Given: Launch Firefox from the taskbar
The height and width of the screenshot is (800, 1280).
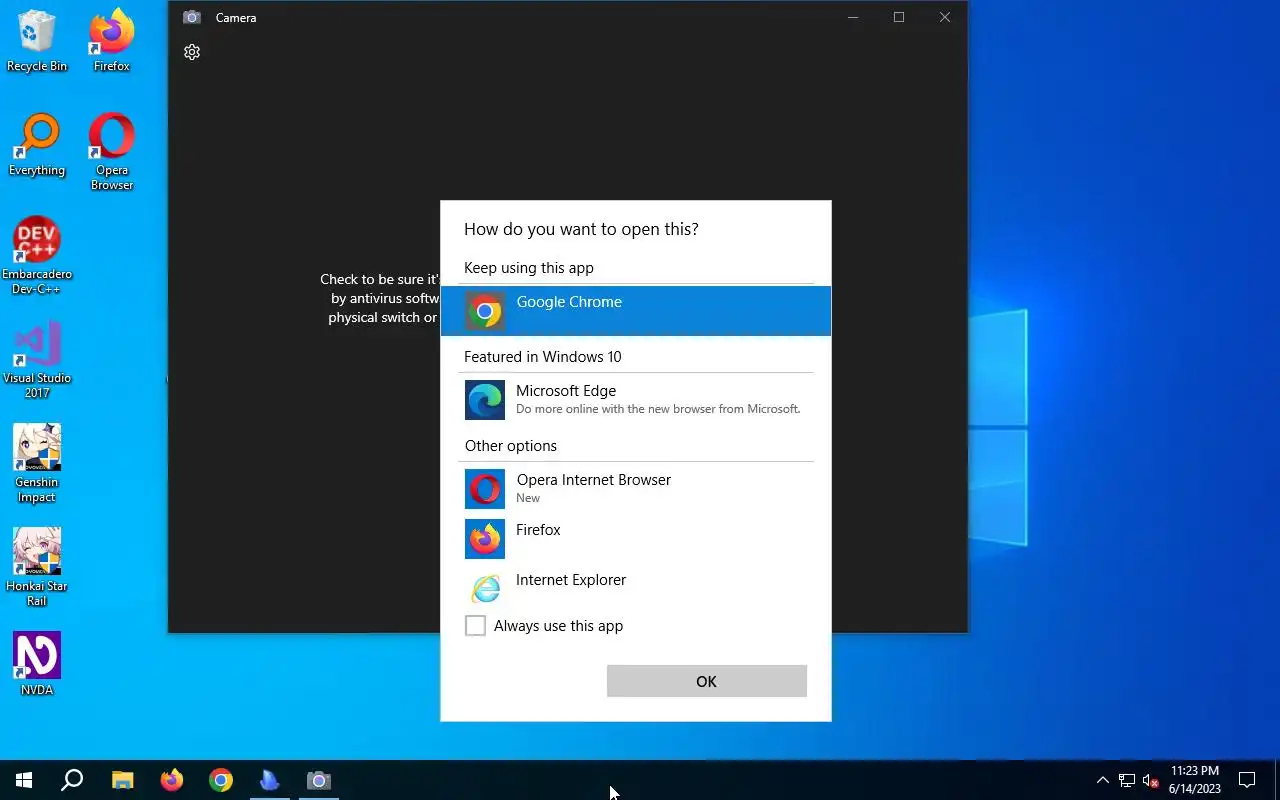Looking at the screenshot, I should [x=172, y=780].
